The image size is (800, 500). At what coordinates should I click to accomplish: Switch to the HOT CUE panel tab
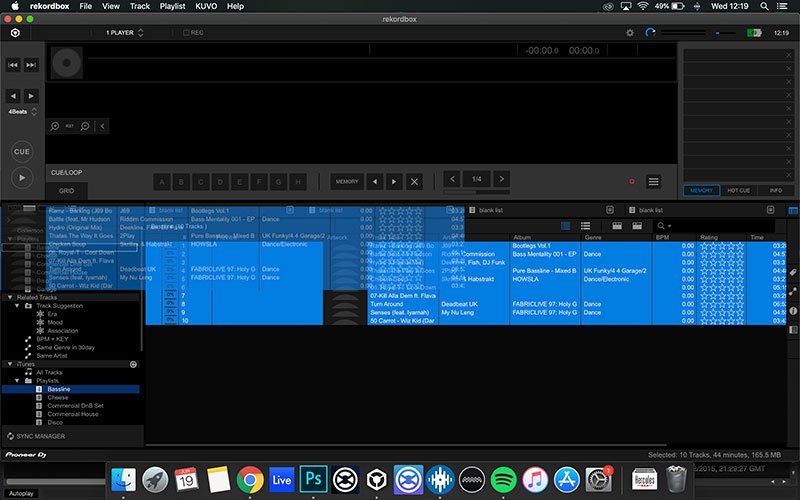coord(738,190)
